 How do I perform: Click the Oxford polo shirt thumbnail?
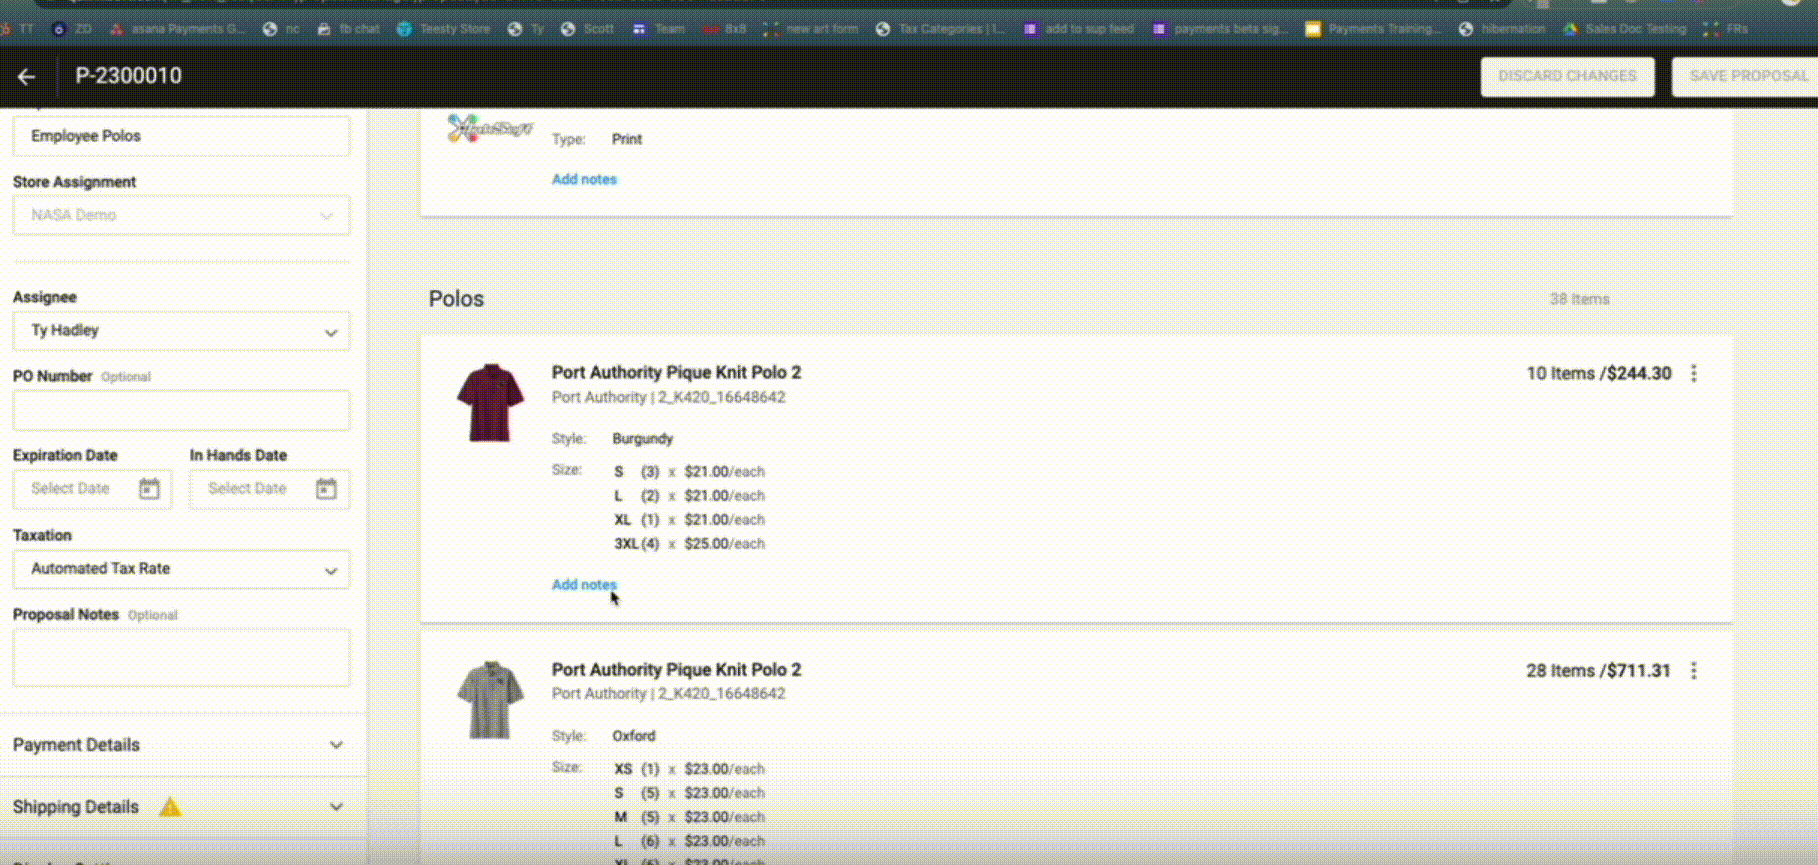pos(490,700)
